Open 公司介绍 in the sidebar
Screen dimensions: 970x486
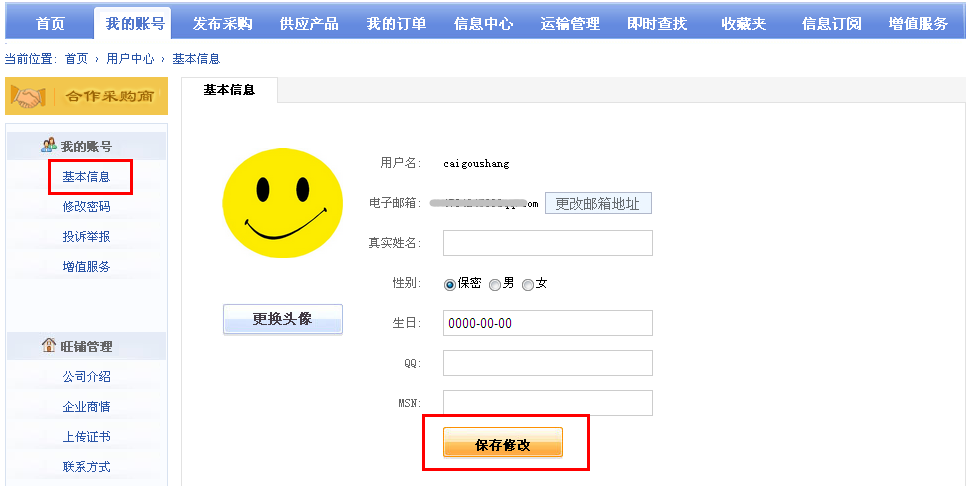click(x=86, y=377)
